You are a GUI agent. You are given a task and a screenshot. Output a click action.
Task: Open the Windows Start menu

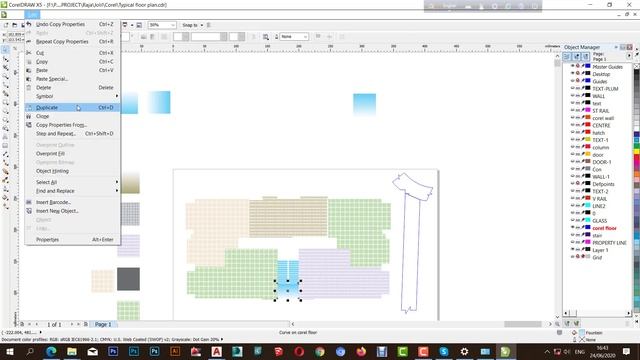(x=9, y=351)
